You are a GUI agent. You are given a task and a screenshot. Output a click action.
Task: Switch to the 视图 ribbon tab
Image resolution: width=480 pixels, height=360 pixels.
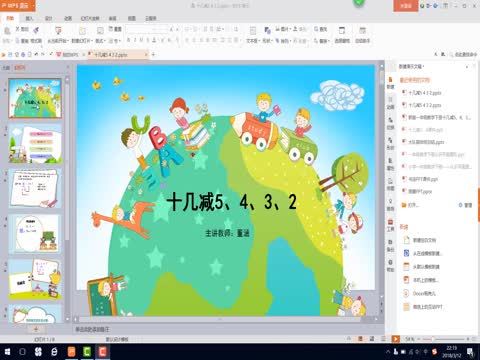pyautogui.click(x=132, y=18)
